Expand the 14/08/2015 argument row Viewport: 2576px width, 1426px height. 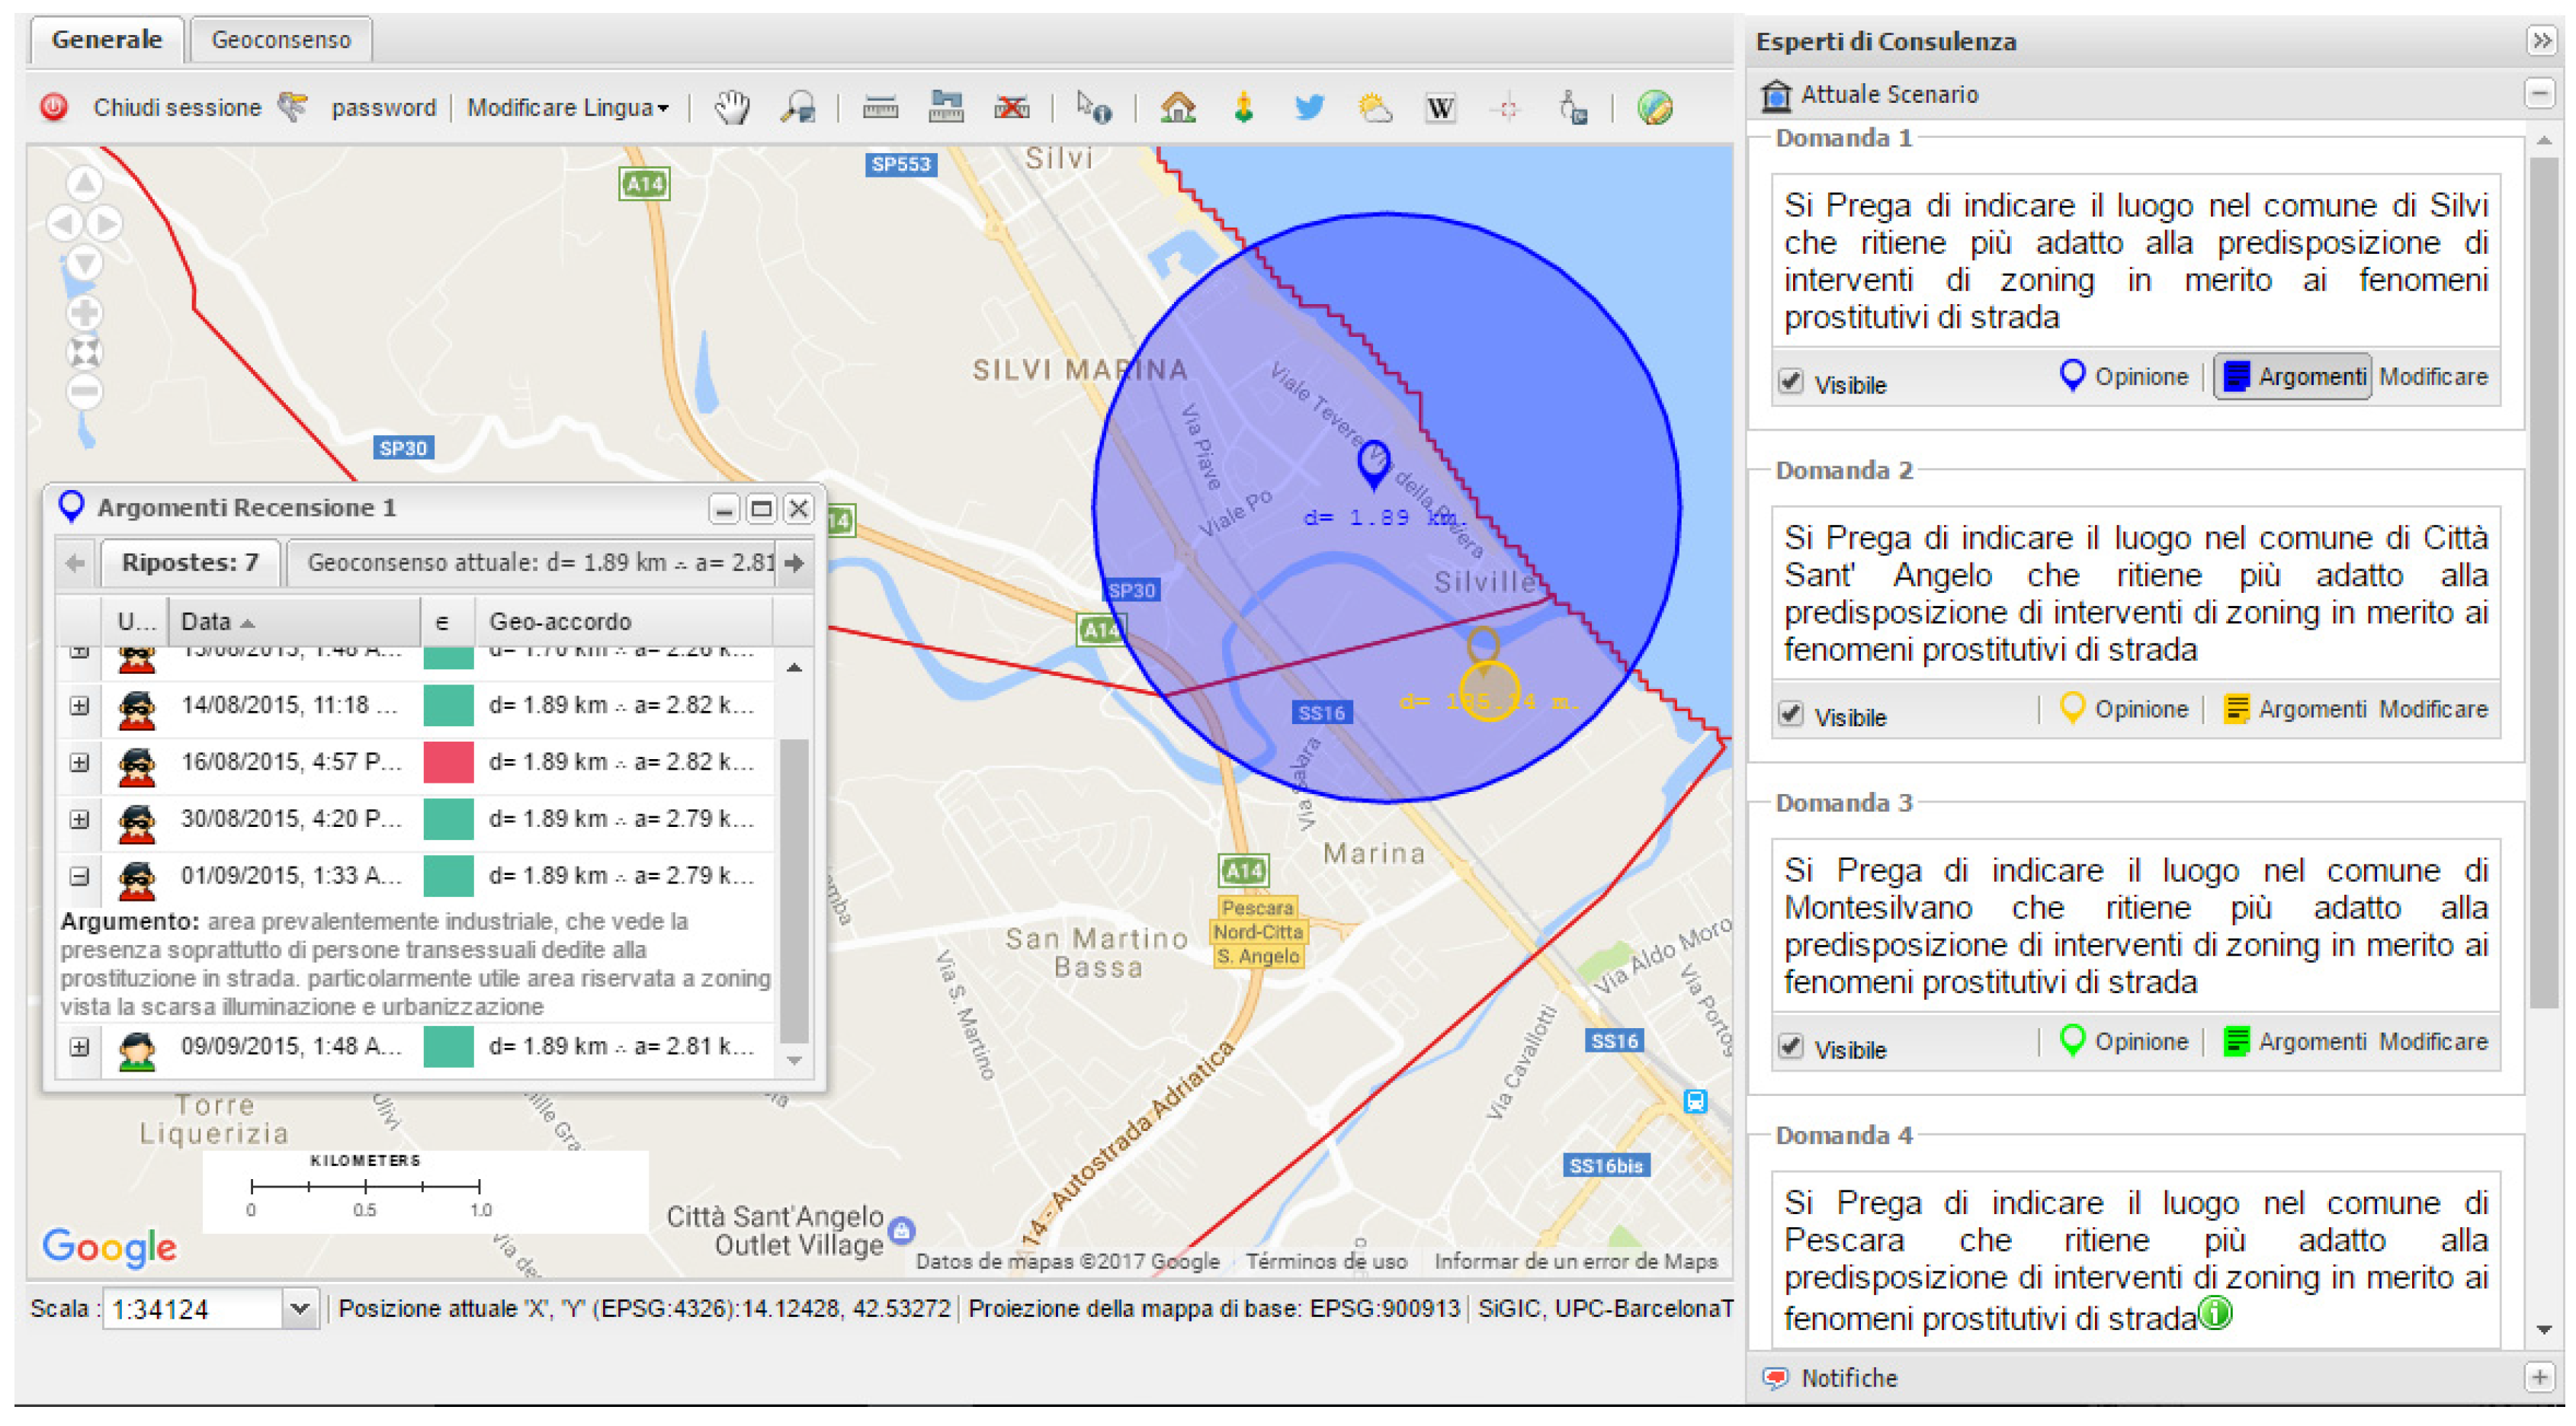tap(79, 706)
